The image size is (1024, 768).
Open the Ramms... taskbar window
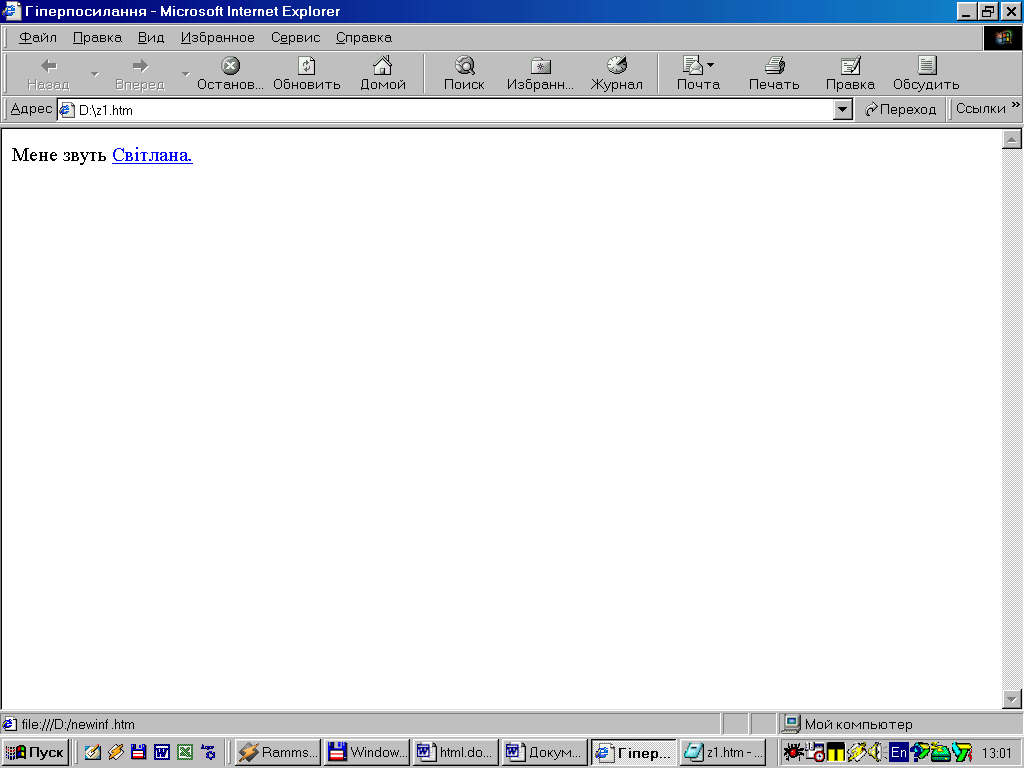point(278,752)
